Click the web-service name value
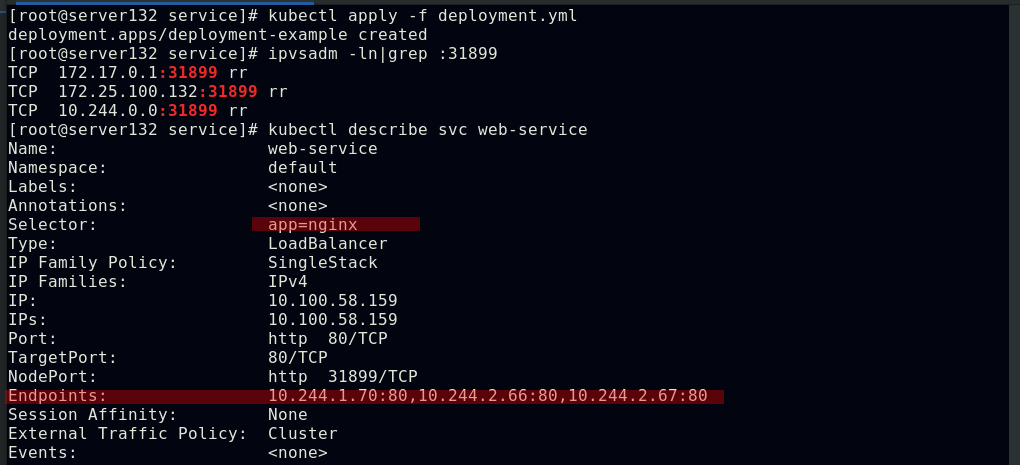1020x465 pixels. 322,149
